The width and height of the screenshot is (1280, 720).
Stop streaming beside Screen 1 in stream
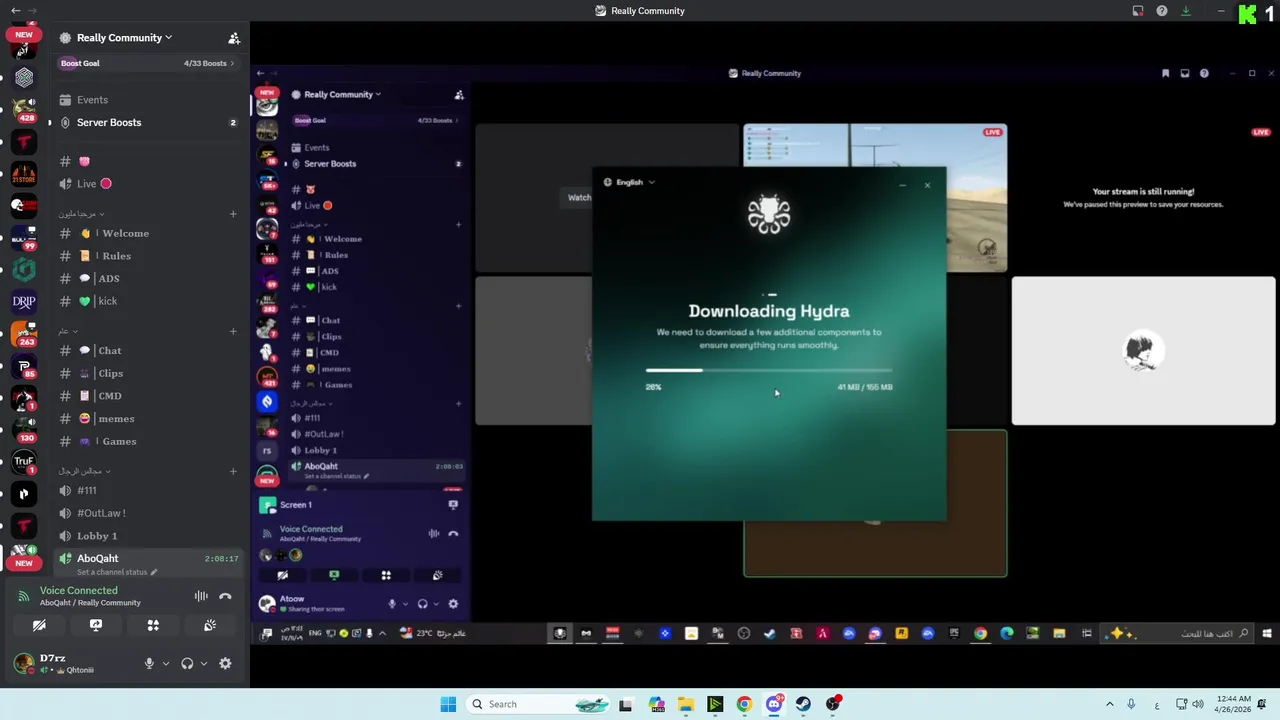(x=453, y=505)
